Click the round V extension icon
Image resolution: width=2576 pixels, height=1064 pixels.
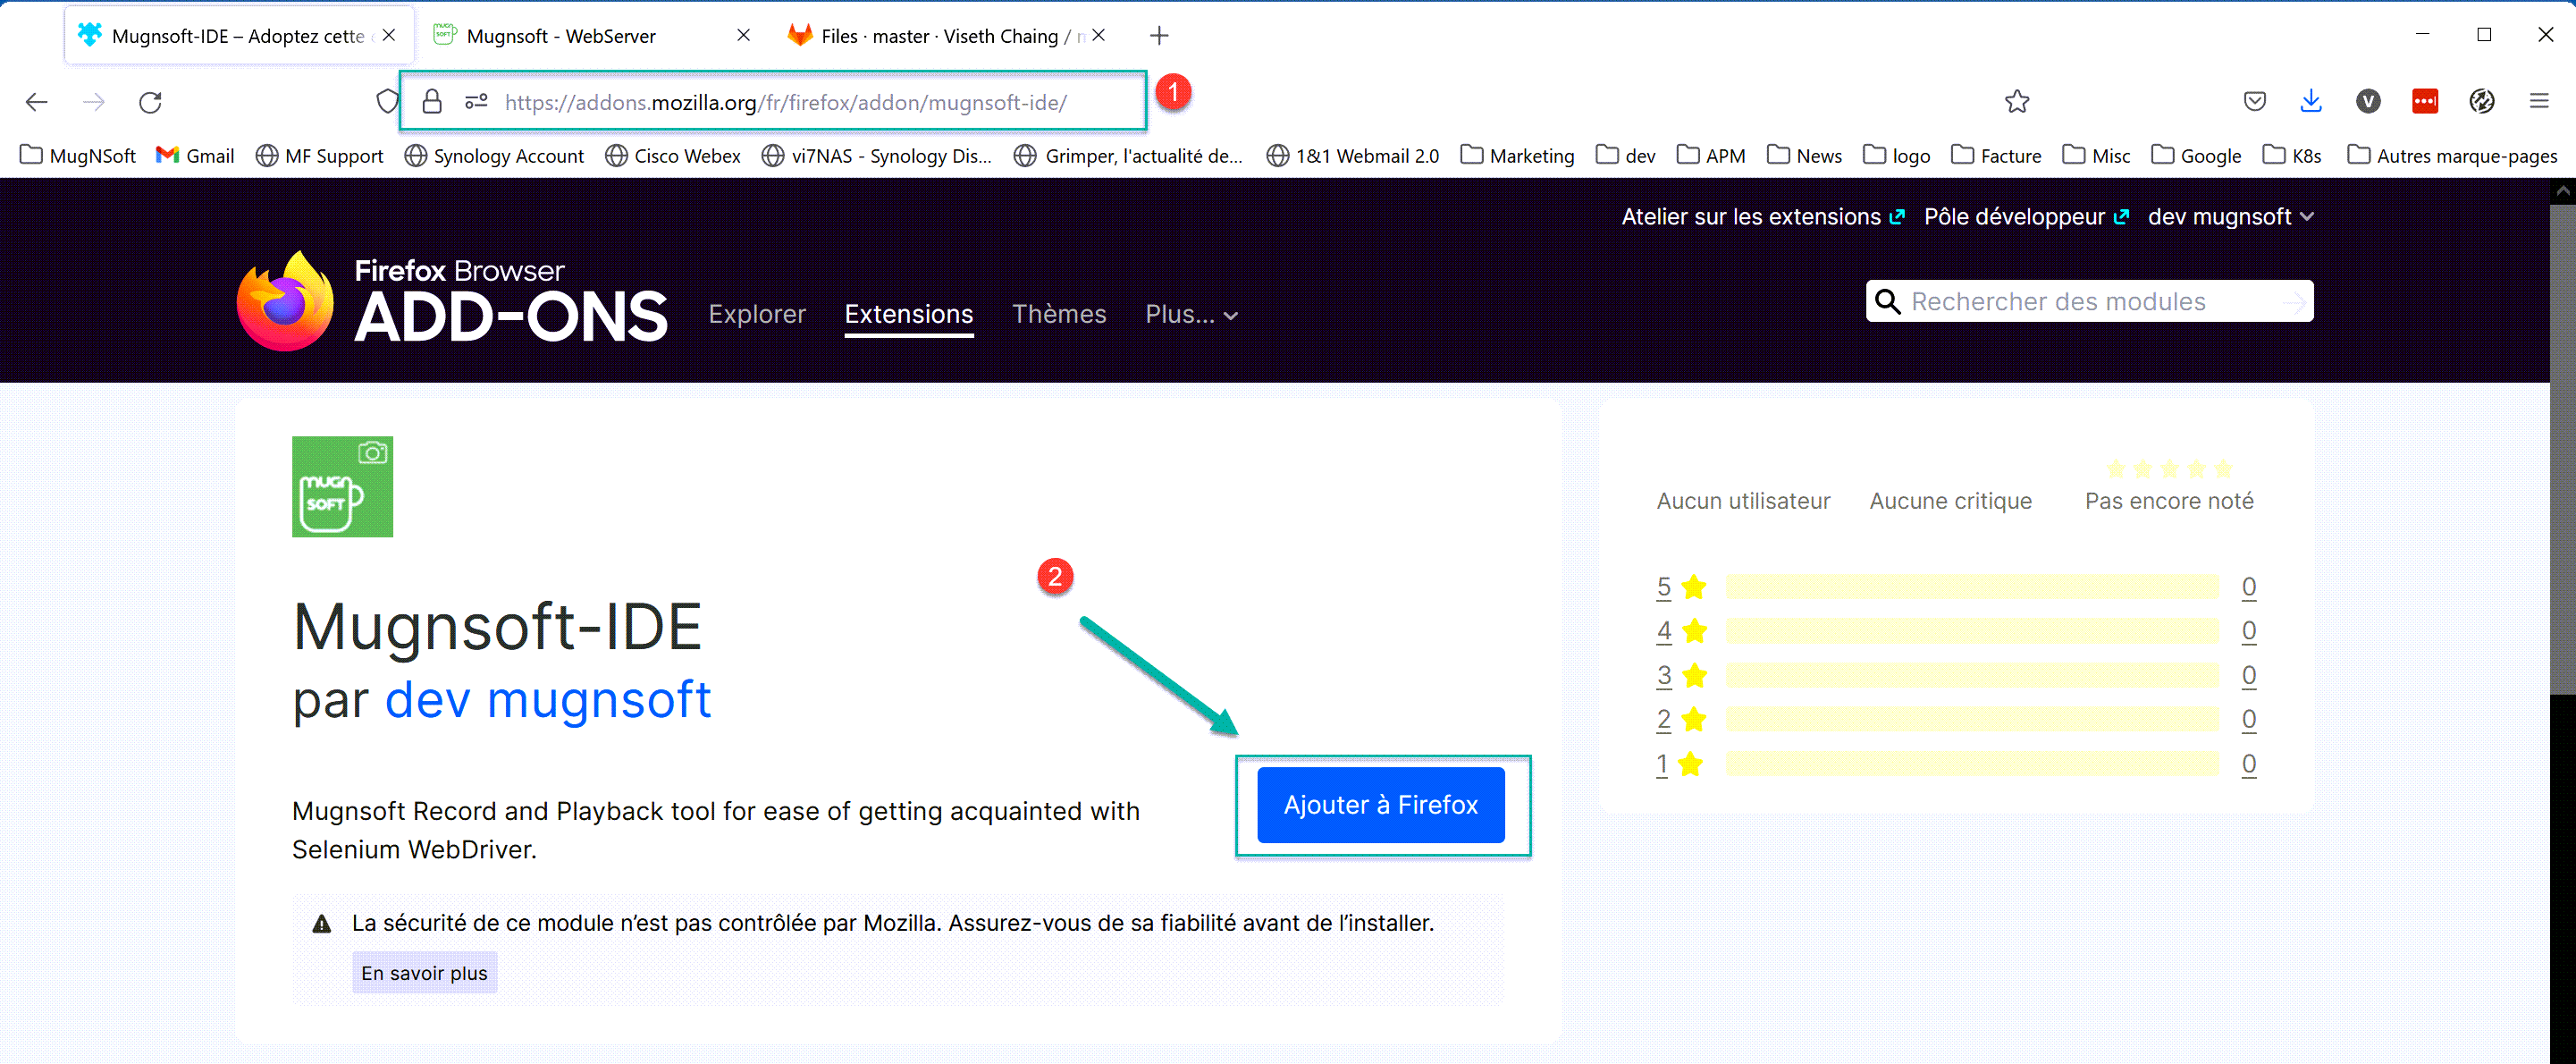click(2368, 101)
